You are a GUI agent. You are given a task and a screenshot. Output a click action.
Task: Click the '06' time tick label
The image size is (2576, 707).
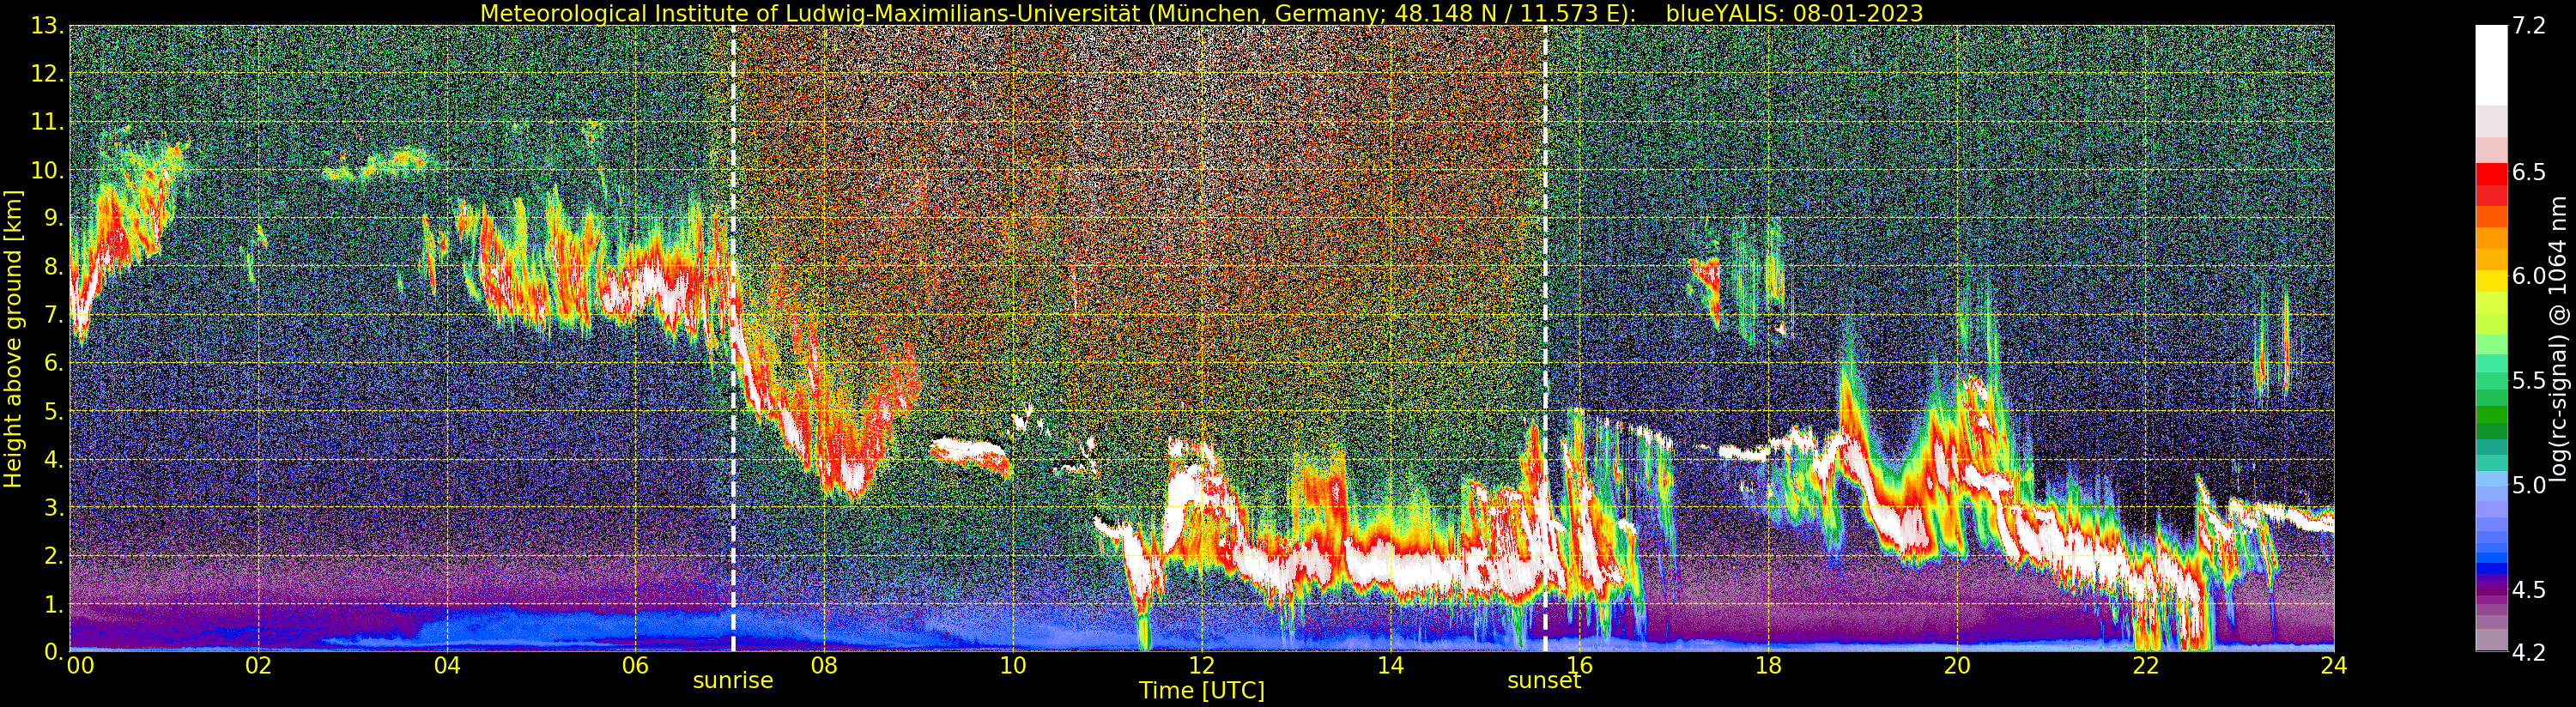point(635,666)
